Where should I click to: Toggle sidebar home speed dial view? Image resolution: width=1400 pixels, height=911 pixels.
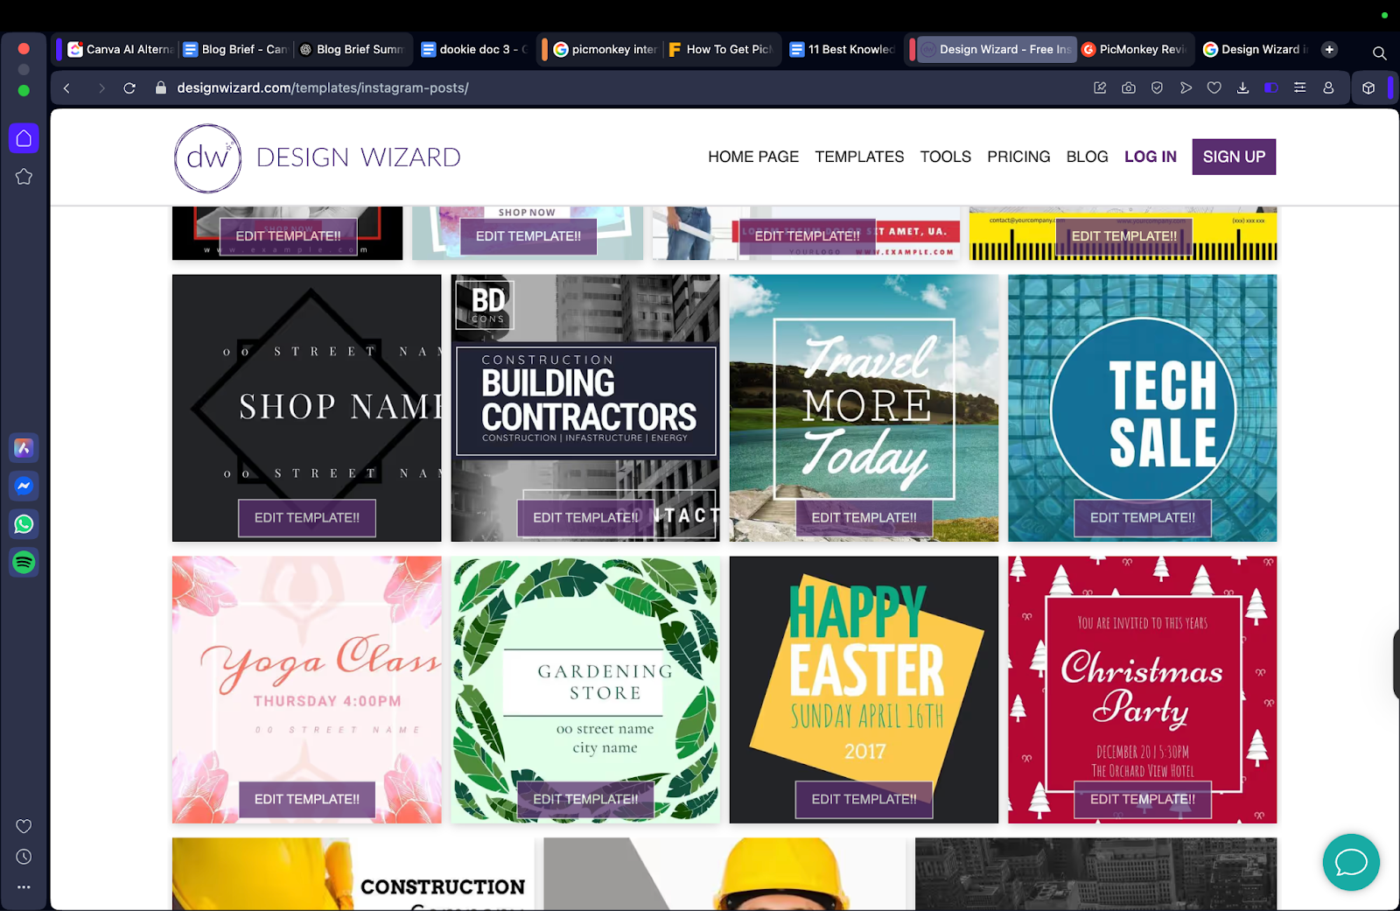23,138
